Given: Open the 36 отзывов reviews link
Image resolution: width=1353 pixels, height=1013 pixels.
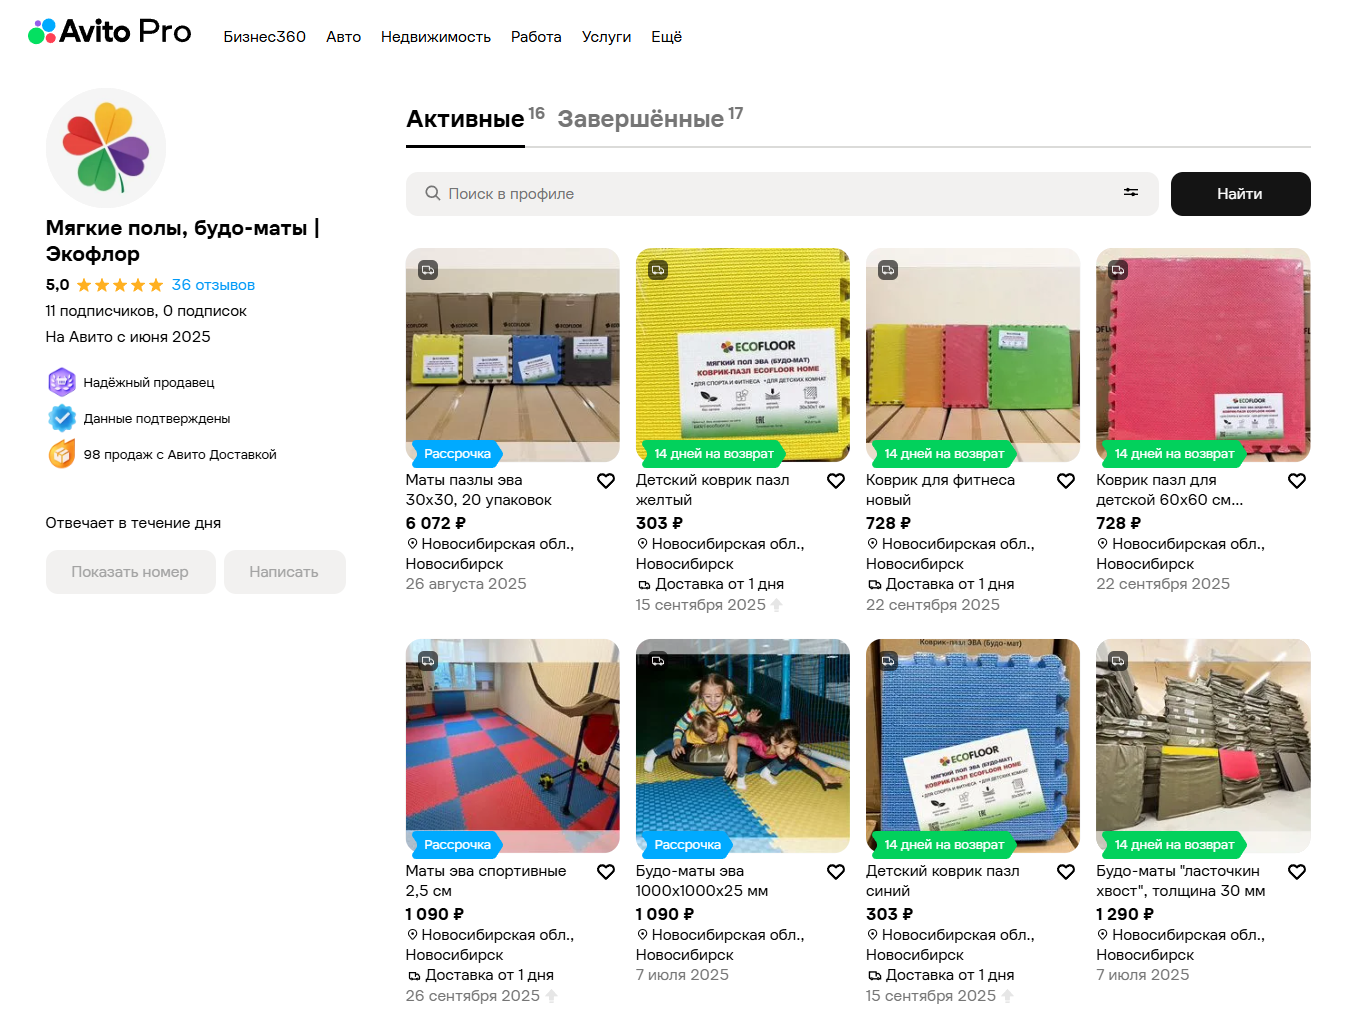Looking at the screenshot, I should point(213,285).
